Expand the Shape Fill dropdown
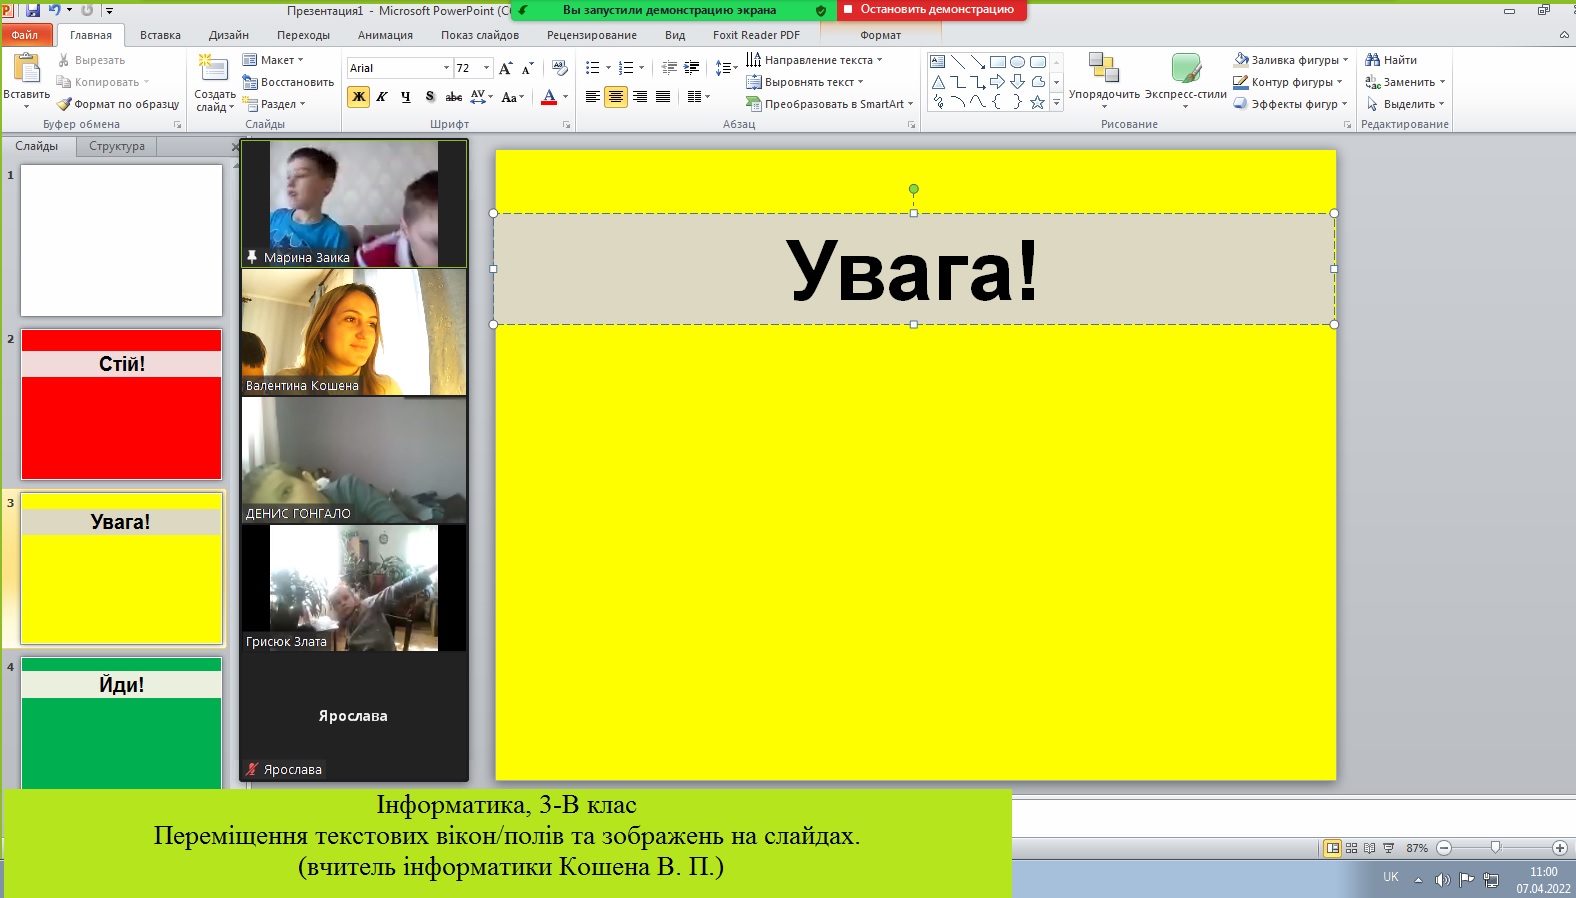The width and height of the screenshot is (1576, 898). [1346, 60]
